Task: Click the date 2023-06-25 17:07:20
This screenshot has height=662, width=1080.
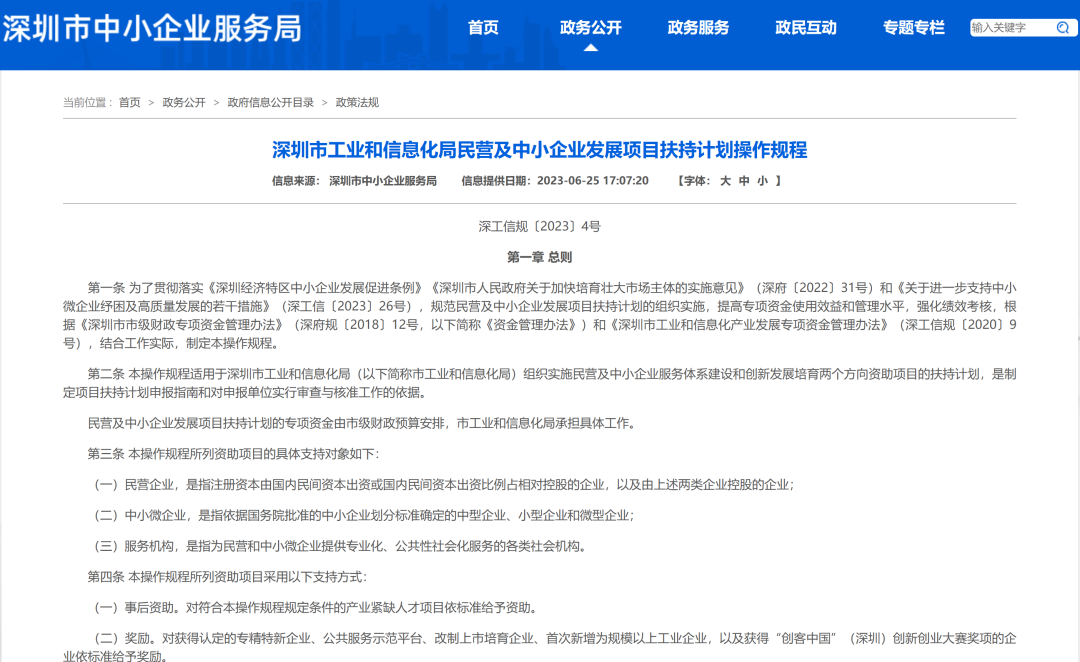Action: 592,181
